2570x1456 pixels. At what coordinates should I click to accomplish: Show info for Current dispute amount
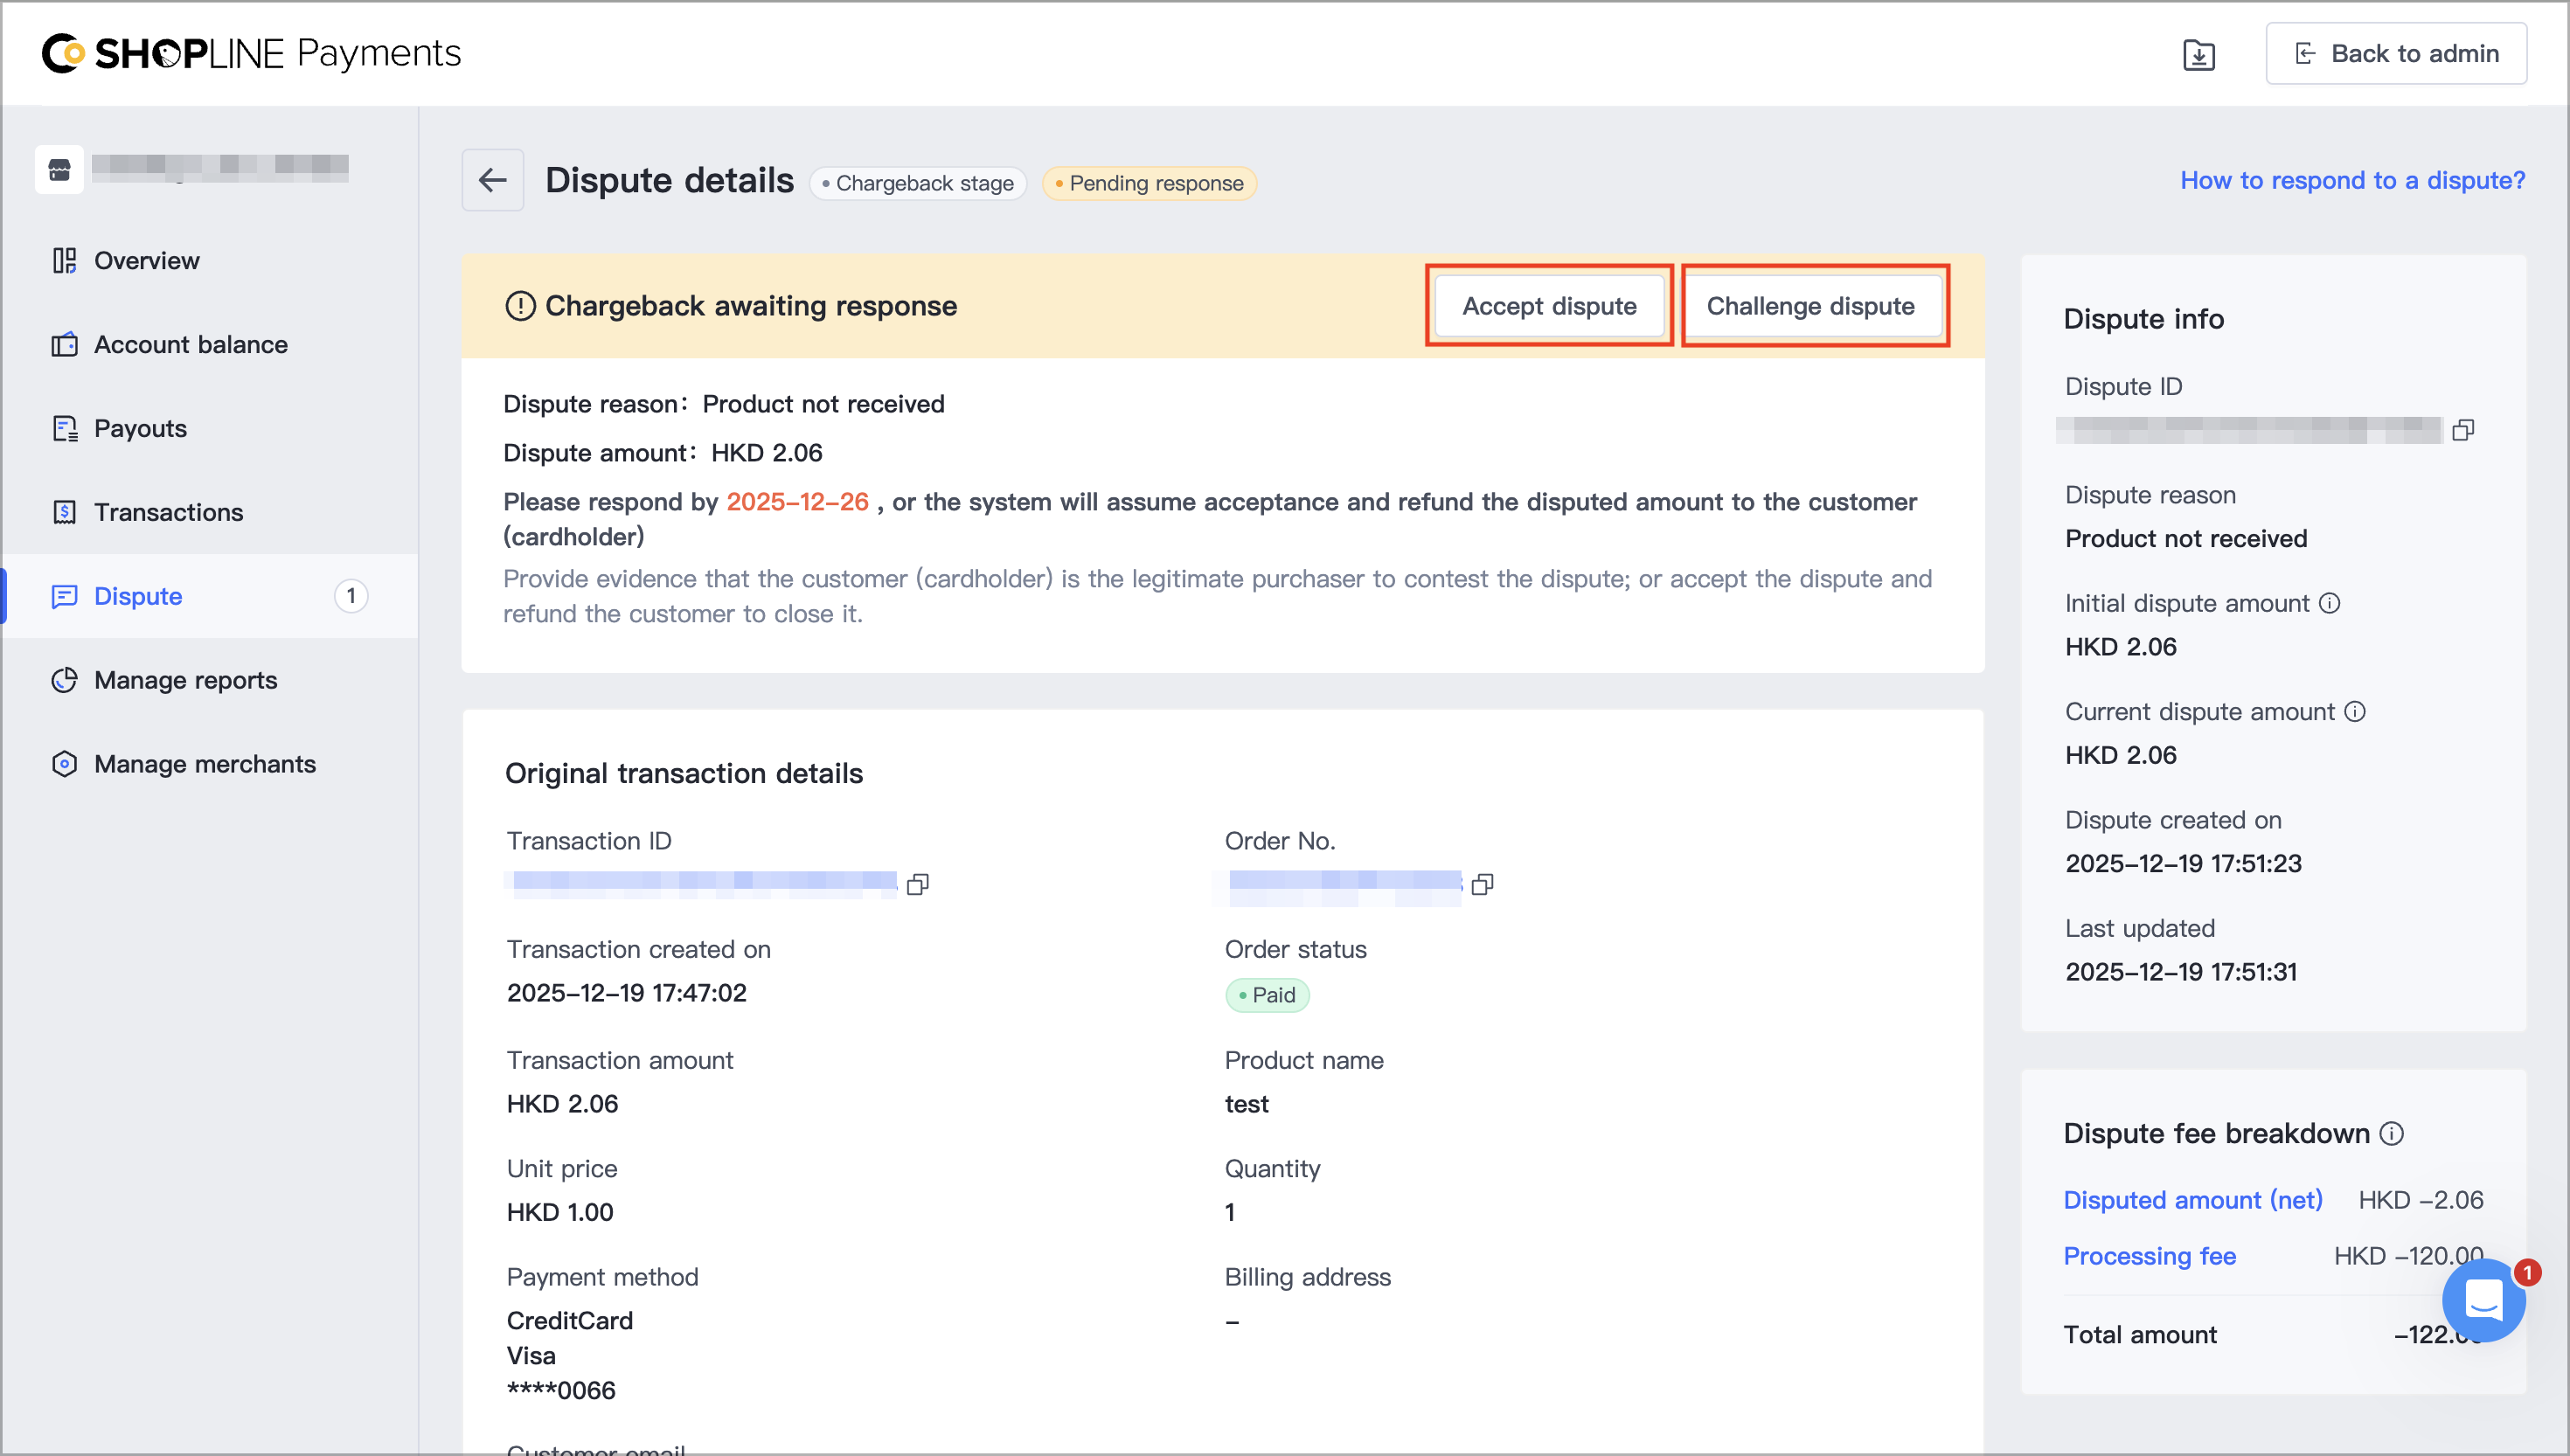[x=2355, y=711]
